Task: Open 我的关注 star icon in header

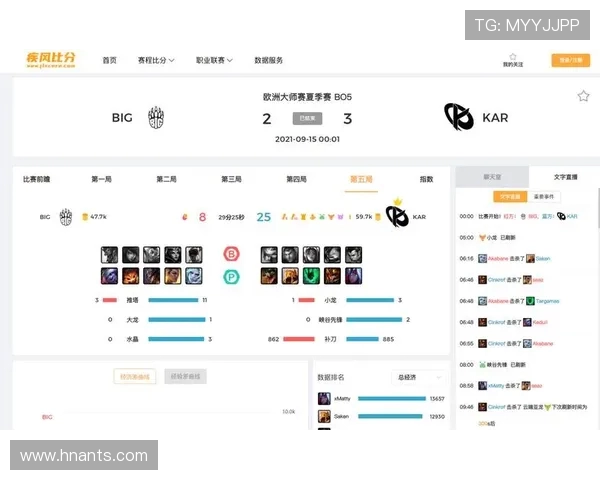Action: pyautogui.click(x=513, y=57)
